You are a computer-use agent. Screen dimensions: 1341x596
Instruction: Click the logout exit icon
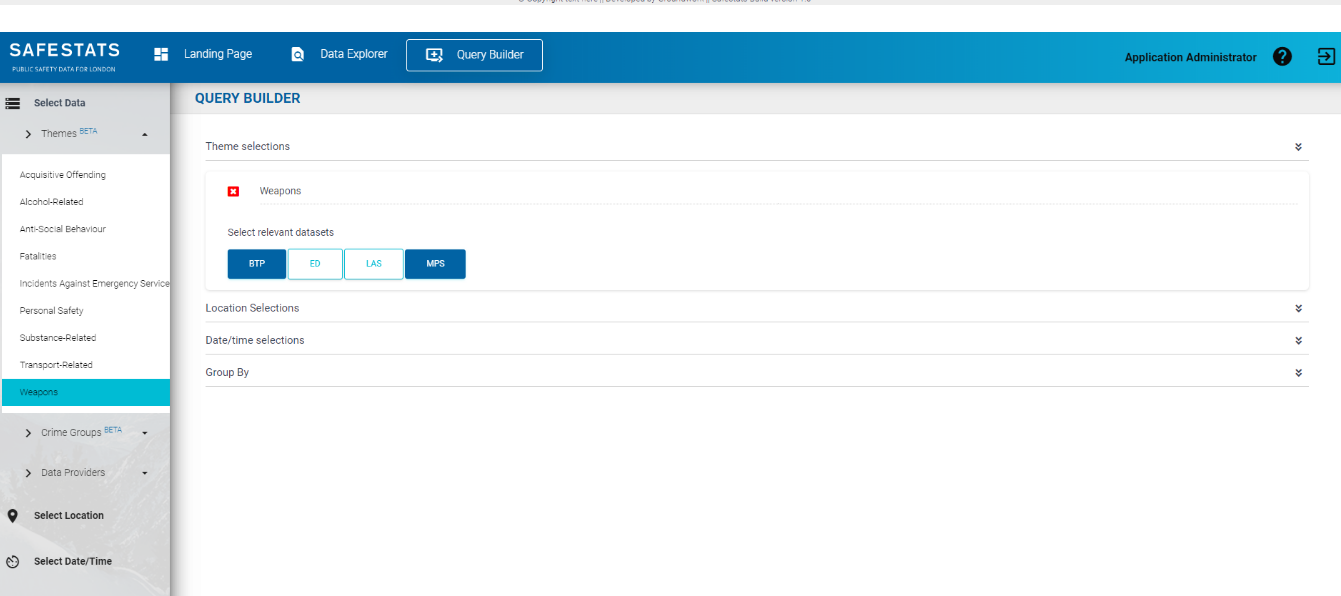(x=1326, y=57)
